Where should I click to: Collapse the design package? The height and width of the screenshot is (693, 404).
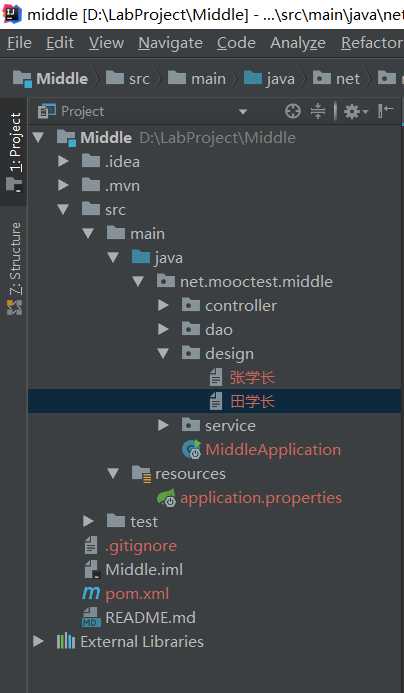(163, 353)
